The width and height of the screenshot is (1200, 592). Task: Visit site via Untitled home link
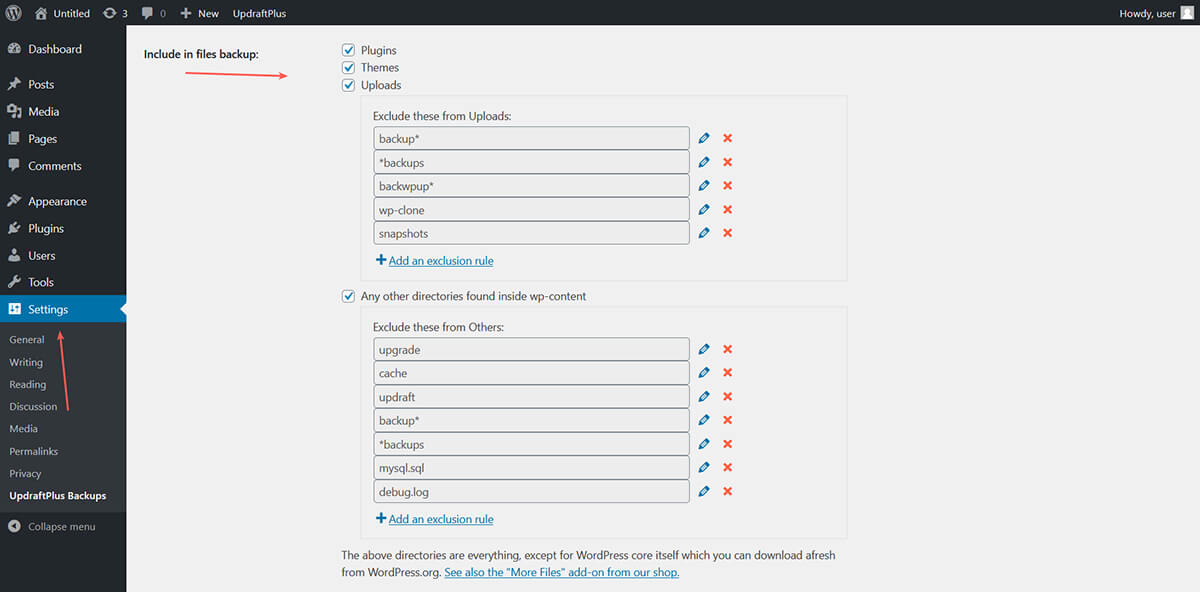pos(62,13)
